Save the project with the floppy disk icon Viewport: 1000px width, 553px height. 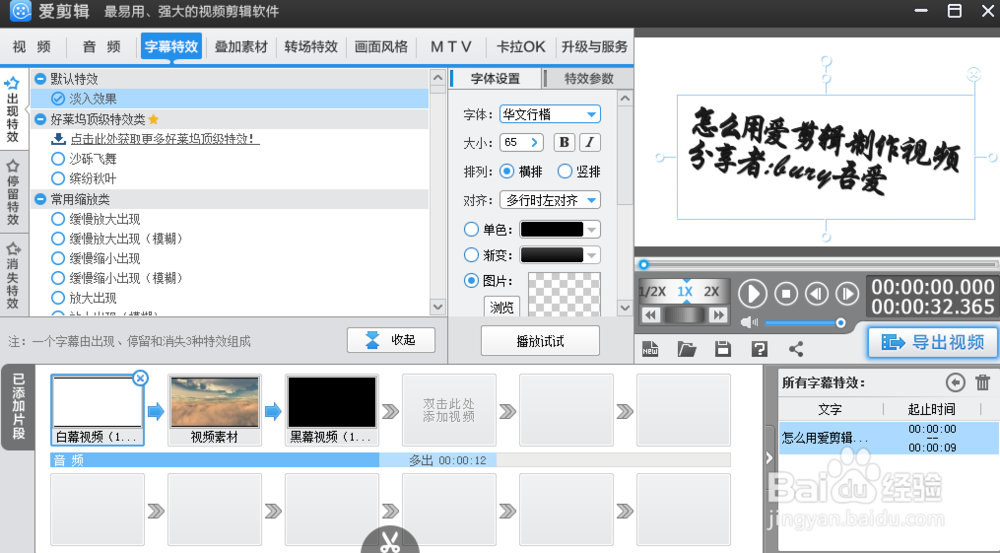tap(723, 349)
